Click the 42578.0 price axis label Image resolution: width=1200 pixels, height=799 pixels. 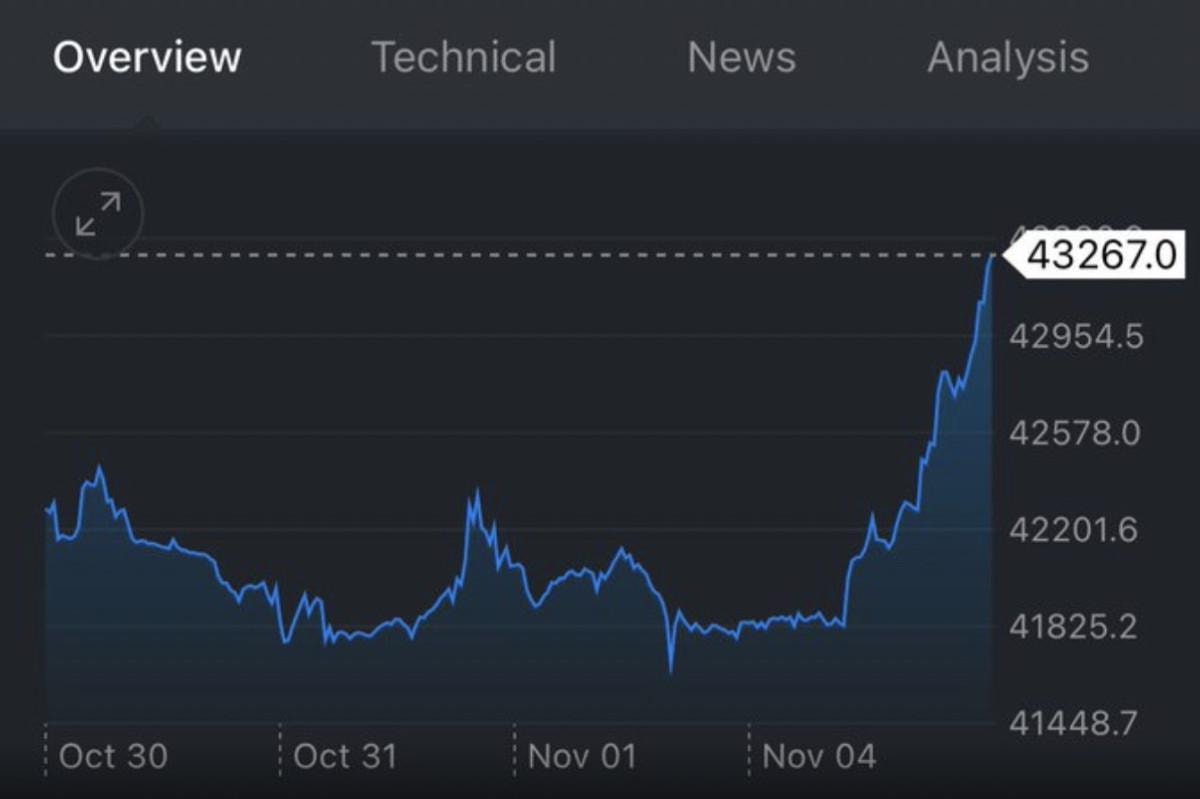[x=1075, y=433]
